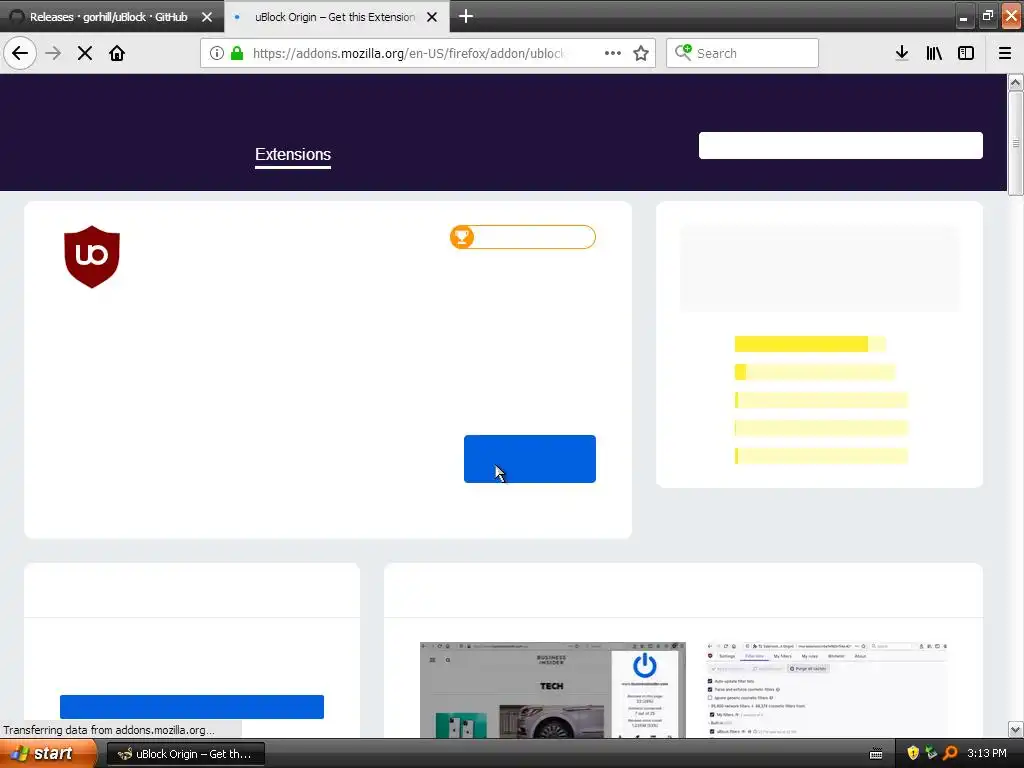
Task: Click the search engine magnifier icon
Action: (683, 52)
